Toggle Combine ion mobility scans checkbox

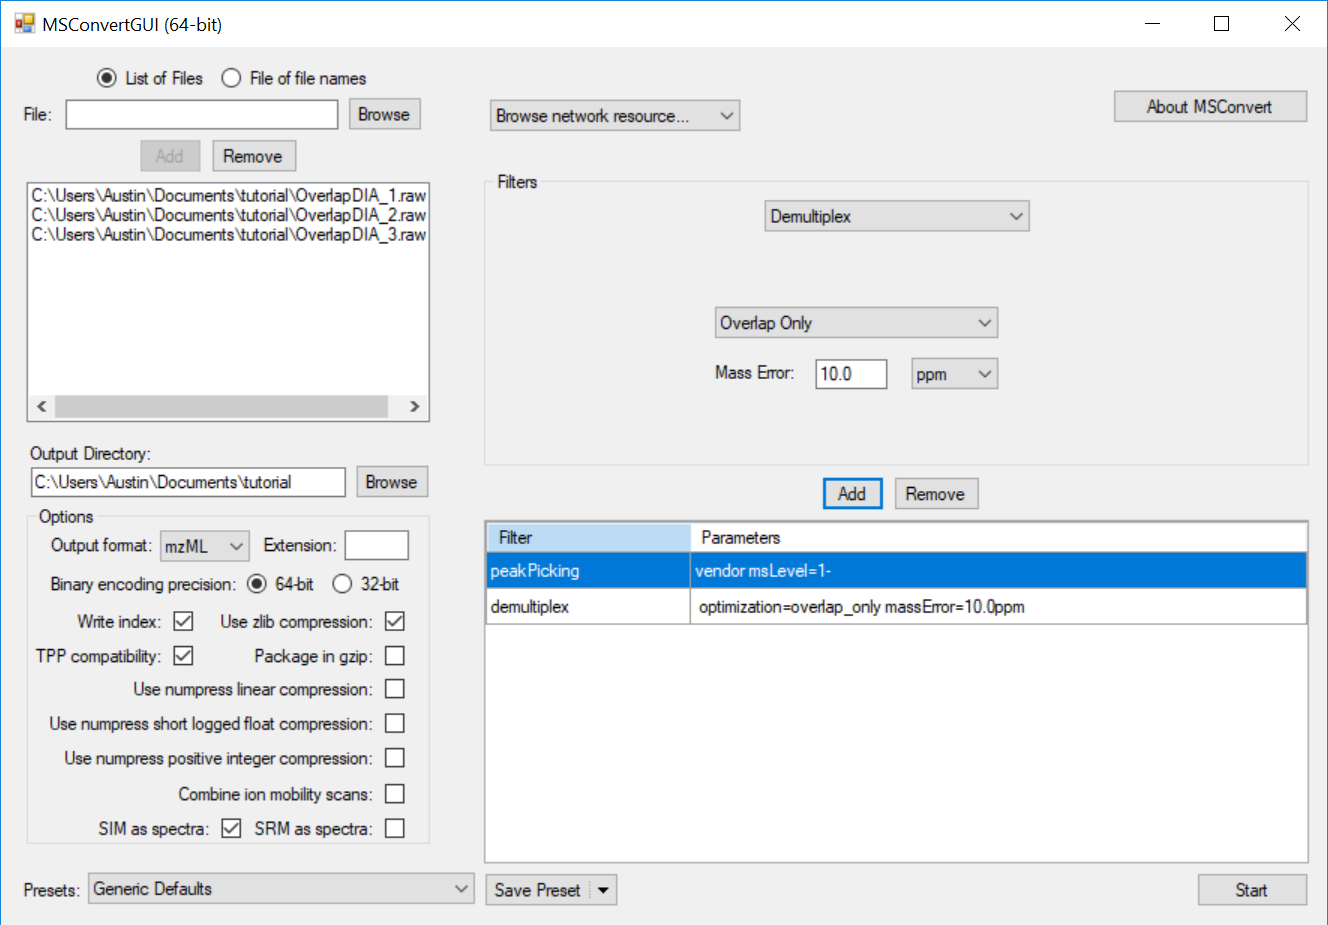pyautogui.click(x=395, y=794)
